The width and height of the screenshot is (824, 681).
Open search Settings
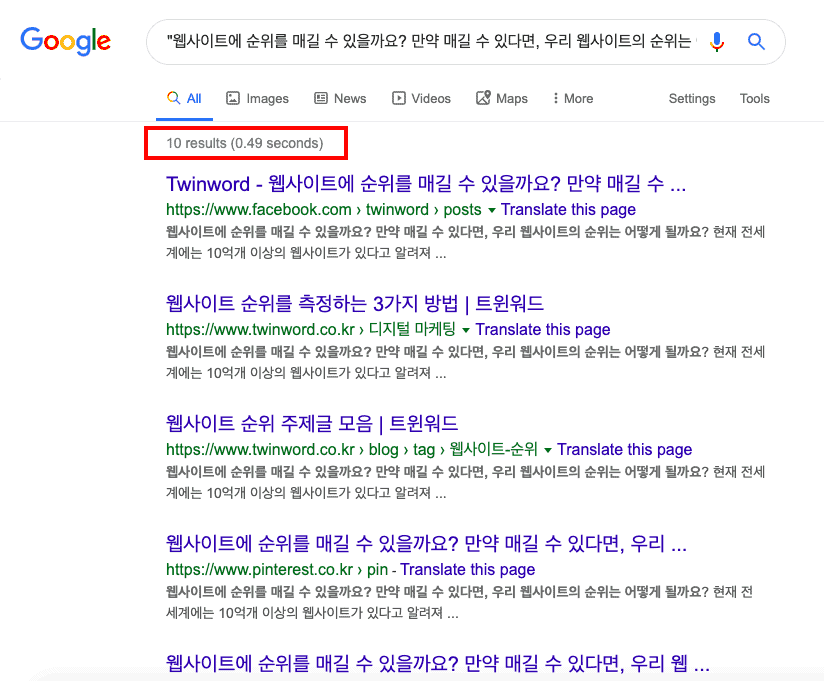[x=692, y=99]
